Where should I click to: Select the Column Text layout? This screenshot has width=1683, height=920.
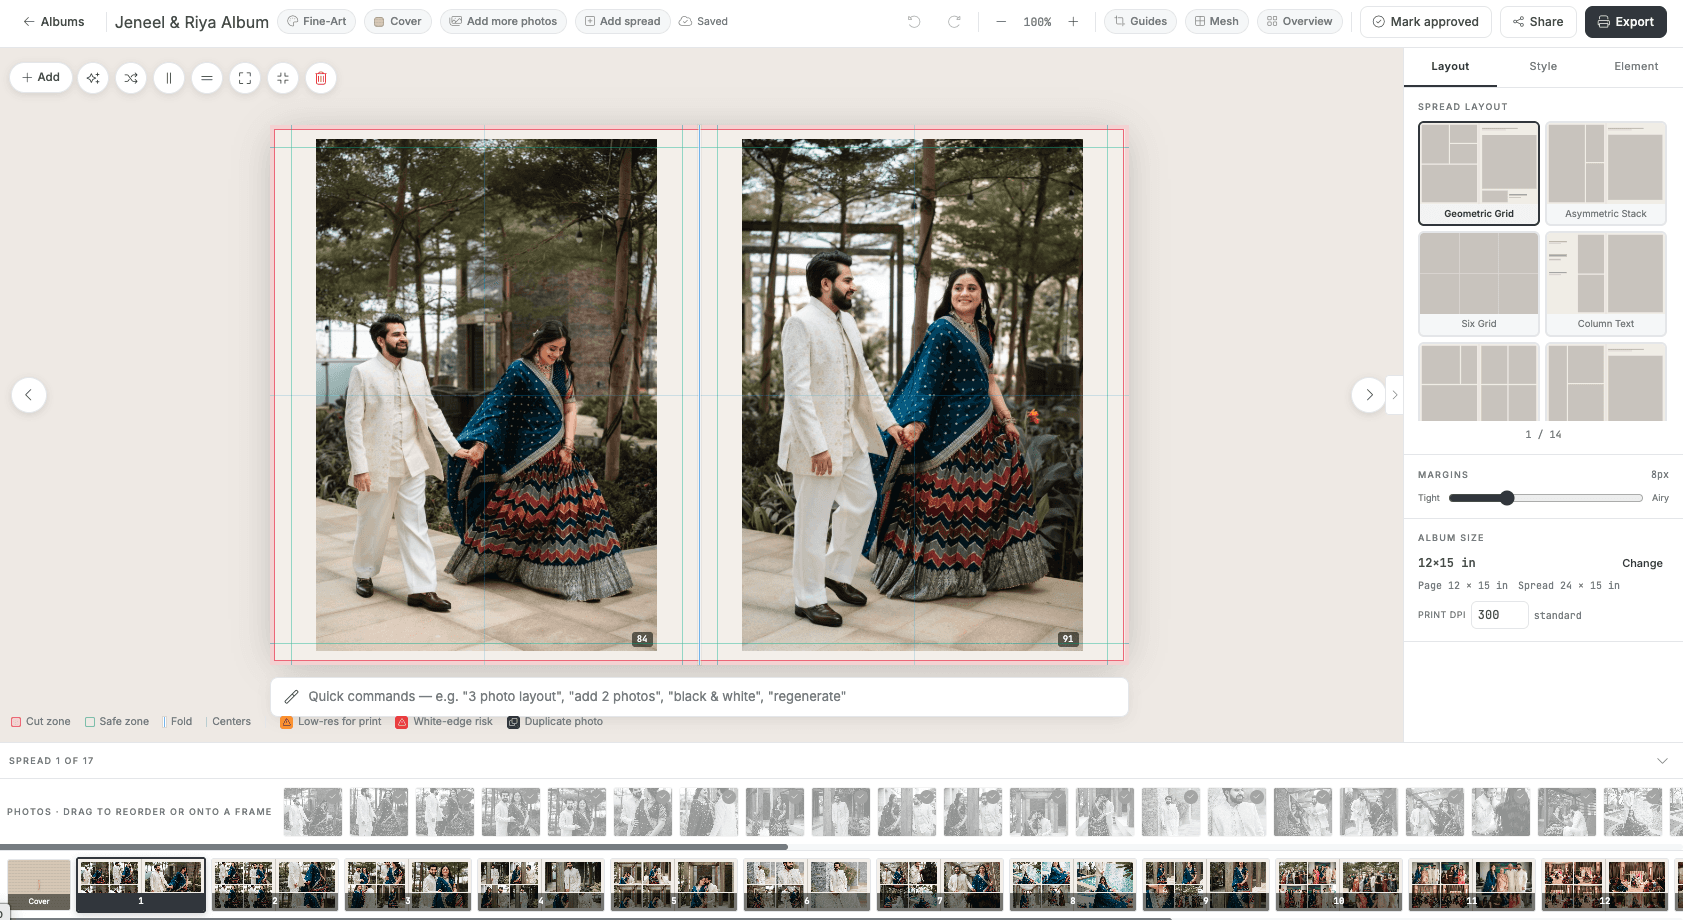pyautogui.click(x=1606, y=284)
